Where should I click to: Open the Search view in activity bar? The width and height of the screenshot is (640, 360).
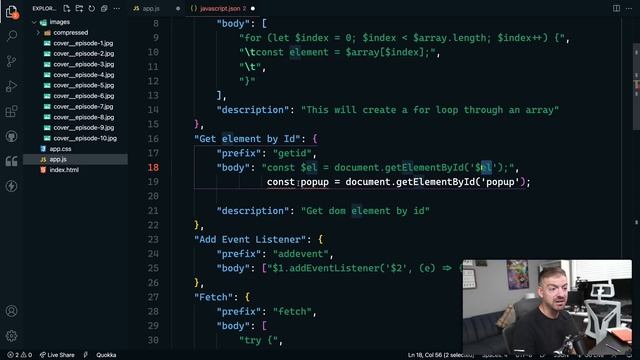[x=12, y=36]
